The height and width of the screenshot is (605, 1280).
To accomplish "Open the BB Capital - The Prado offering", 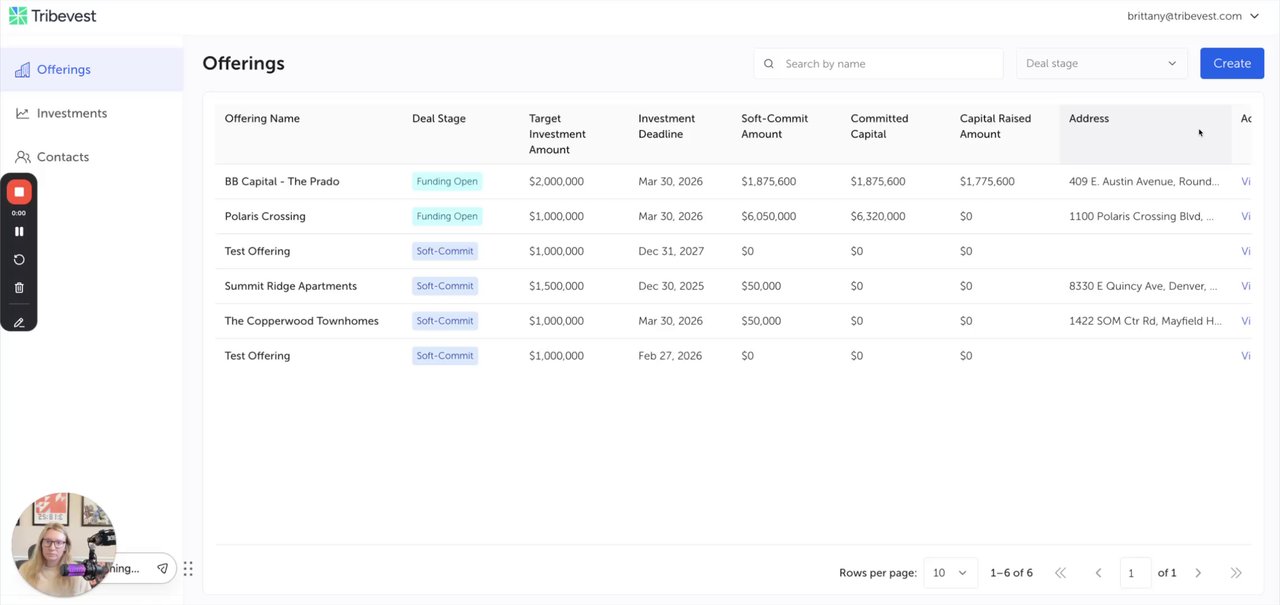I will pyautogui.click(x=282, y=182).
